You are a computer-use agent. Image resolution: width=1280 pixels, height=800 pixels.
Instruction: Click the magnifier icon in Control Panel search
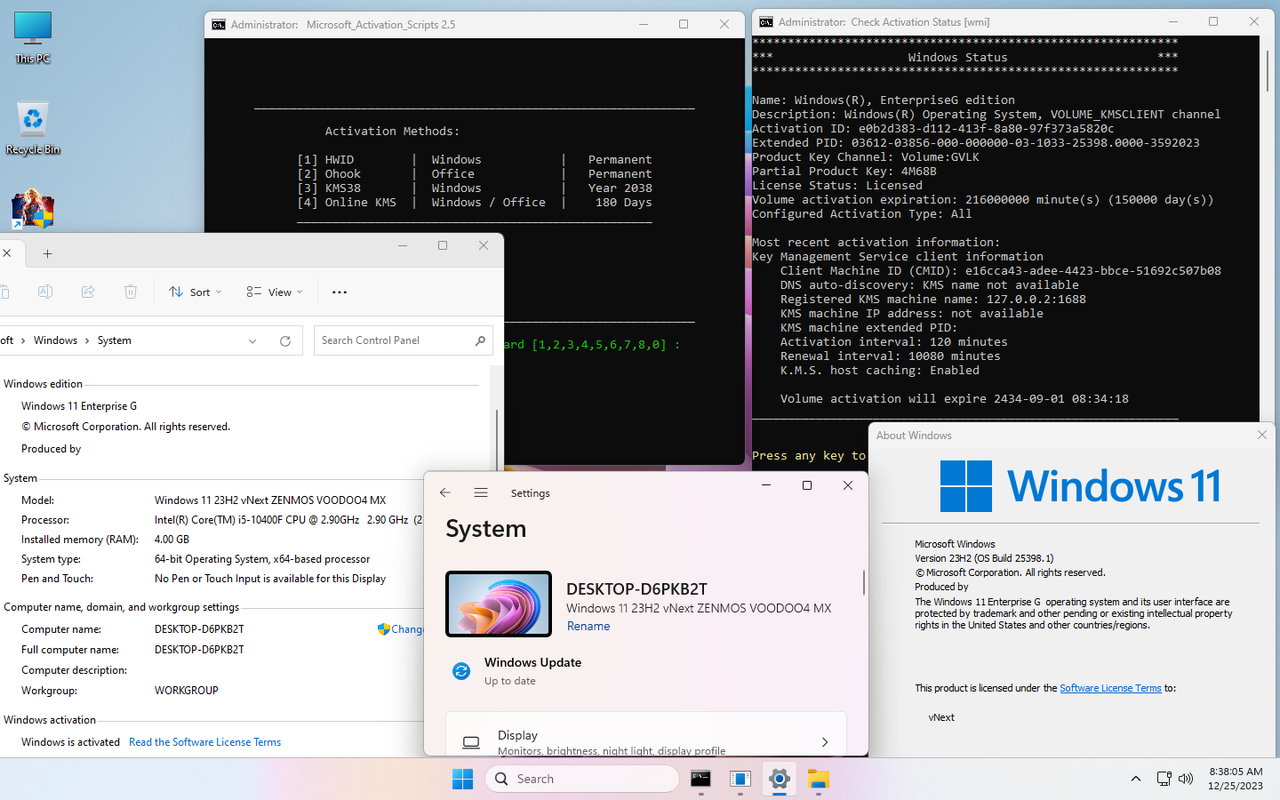click(x=480, y=340)
